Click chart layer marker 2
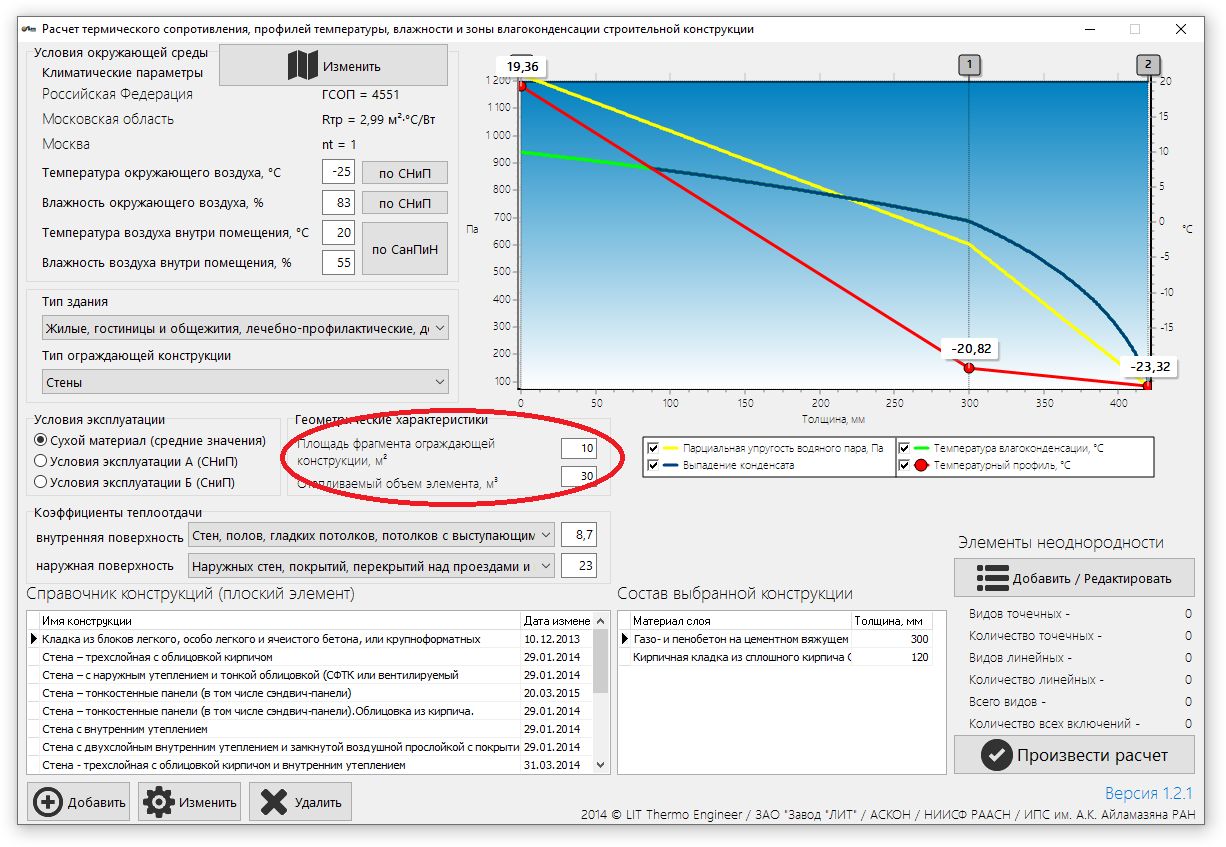Image resolution: width=1226 pixels, height=847 pixels. 1148,66
